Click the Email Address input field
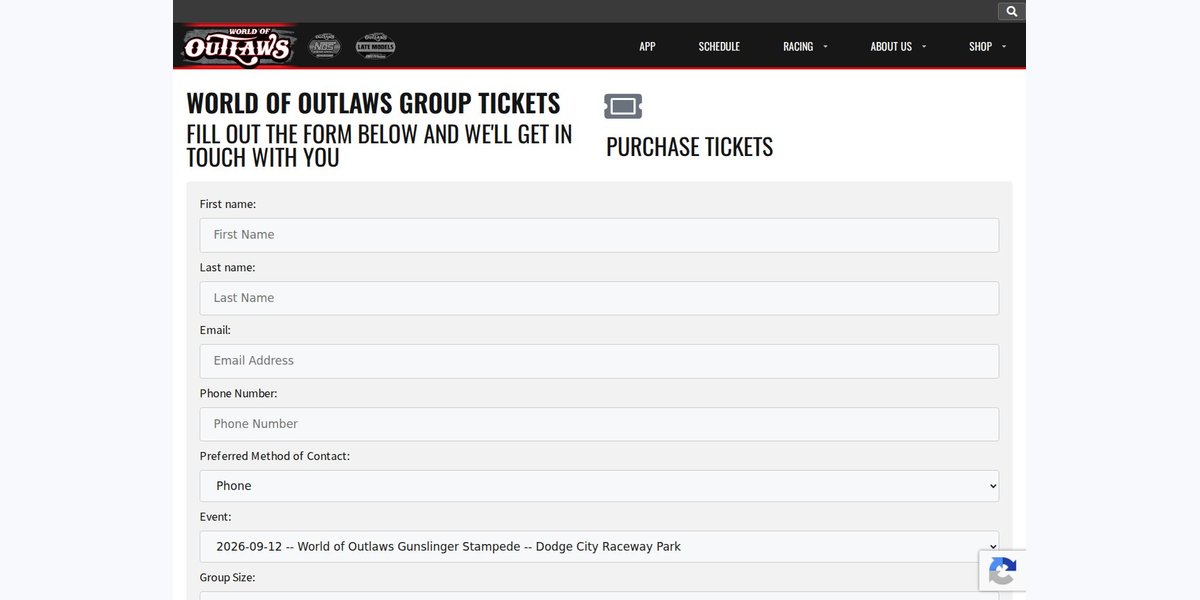Image resolution: width=1200 pixels, height=600 pixels. pyautogui.click(x=599, y=361)
